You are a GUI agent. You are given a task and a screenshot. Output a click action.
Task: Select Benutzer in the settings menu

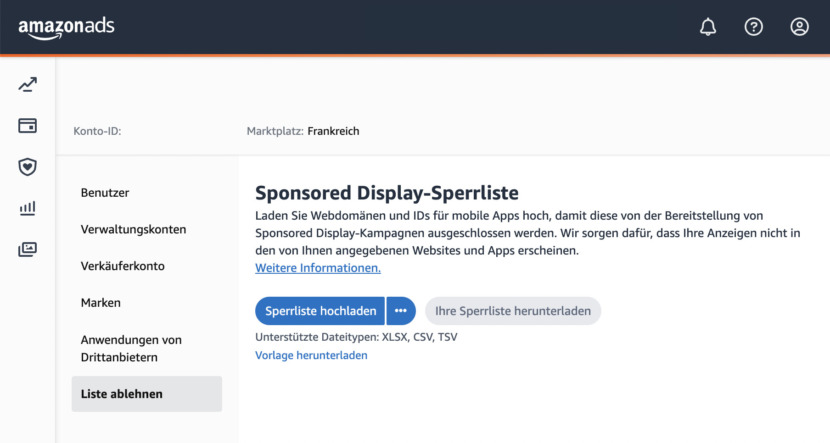[x=105, y=193]
